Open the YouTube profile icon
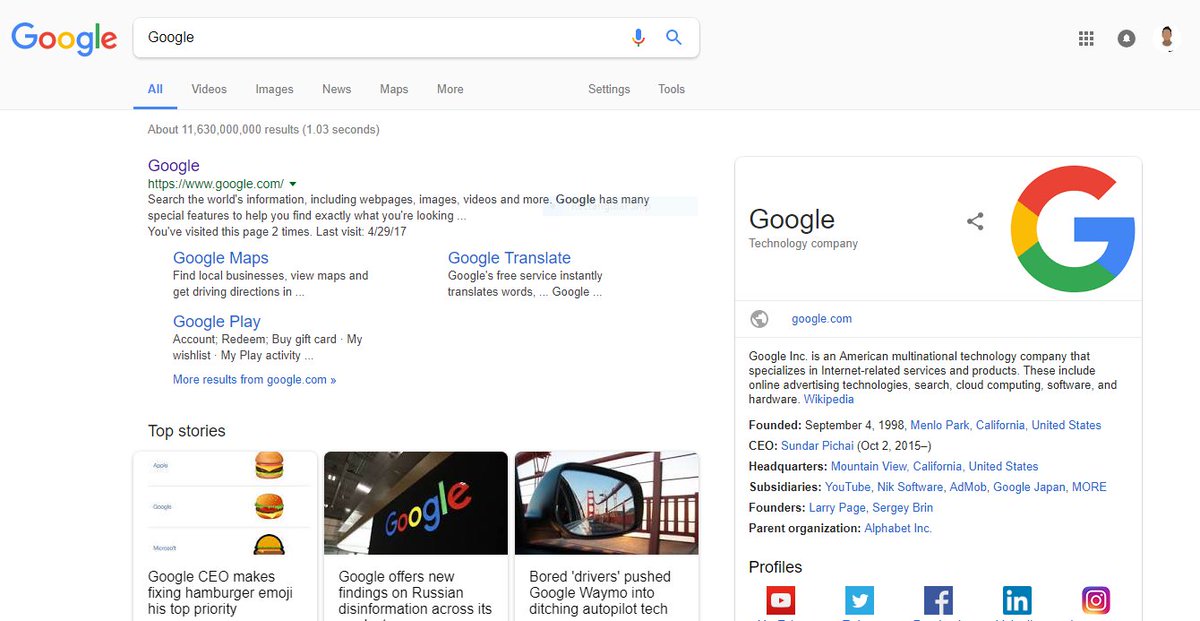This screenshot has width=1200, height=621. [x=780, y=600]
